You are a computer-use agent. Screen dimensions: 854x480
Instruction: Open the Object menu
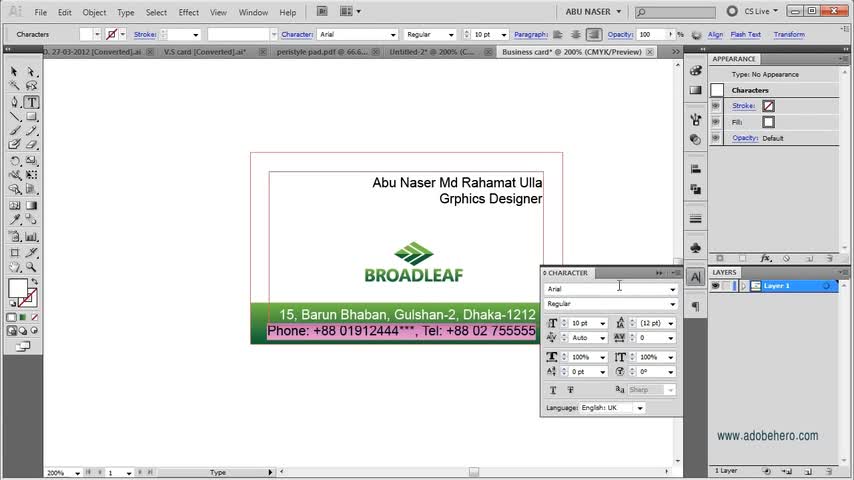(x=94, y=12)
